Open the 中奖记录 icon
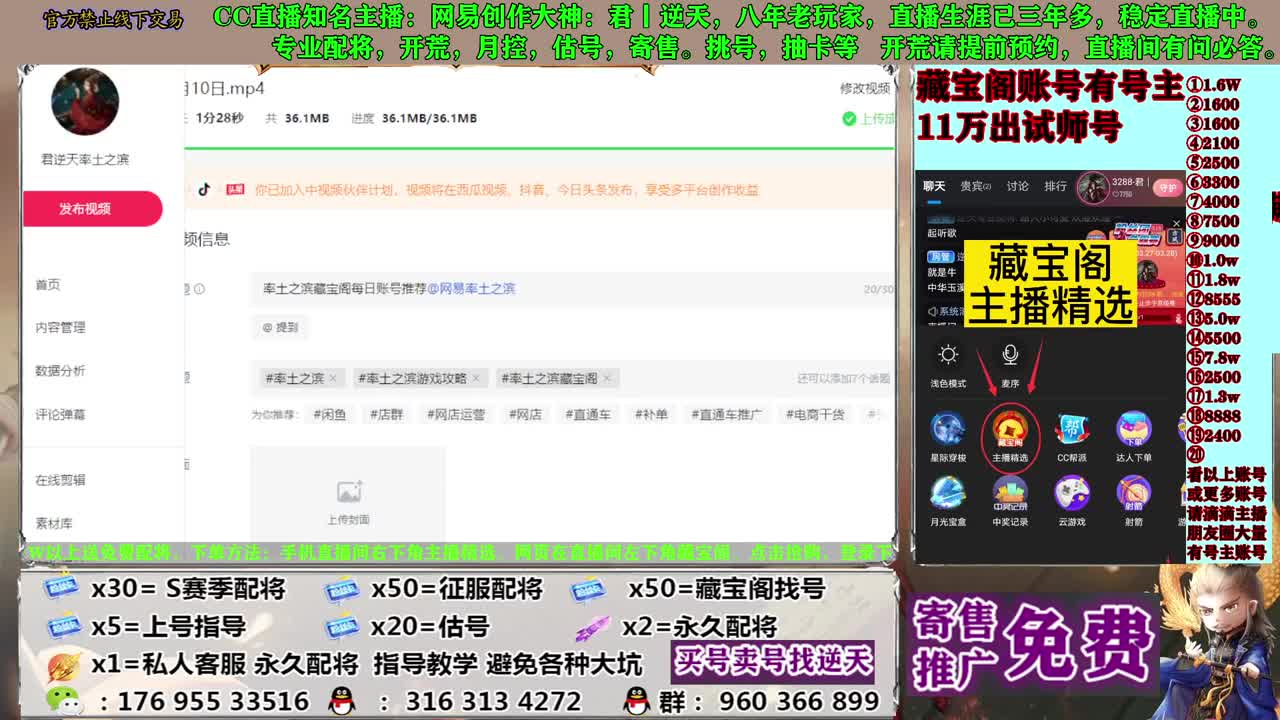This screenshot has width=1280, height=720. tap(1010, 493)
